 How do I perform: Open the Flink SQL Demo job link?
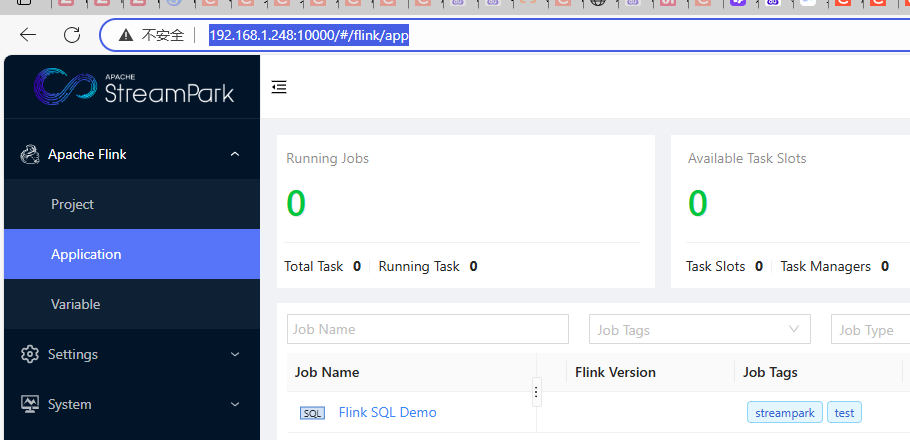click(388, 412)
